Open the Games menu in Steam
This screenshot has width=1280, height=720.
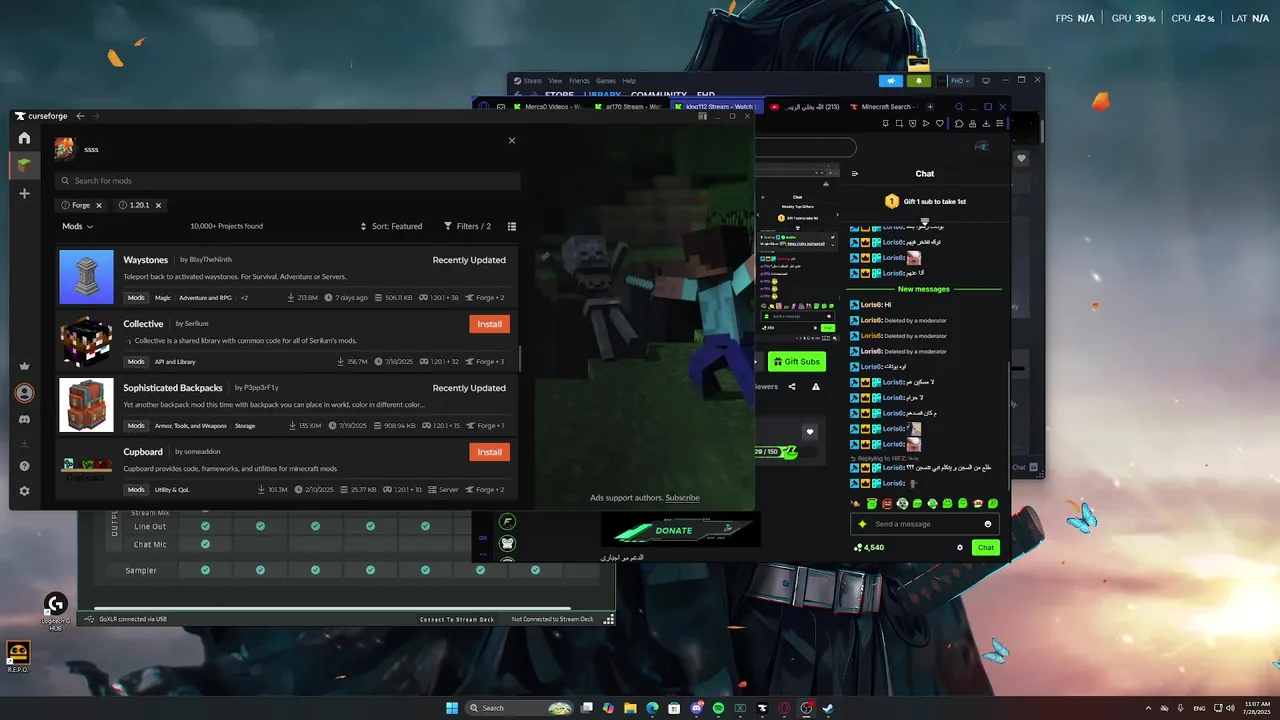pos(606,81)
